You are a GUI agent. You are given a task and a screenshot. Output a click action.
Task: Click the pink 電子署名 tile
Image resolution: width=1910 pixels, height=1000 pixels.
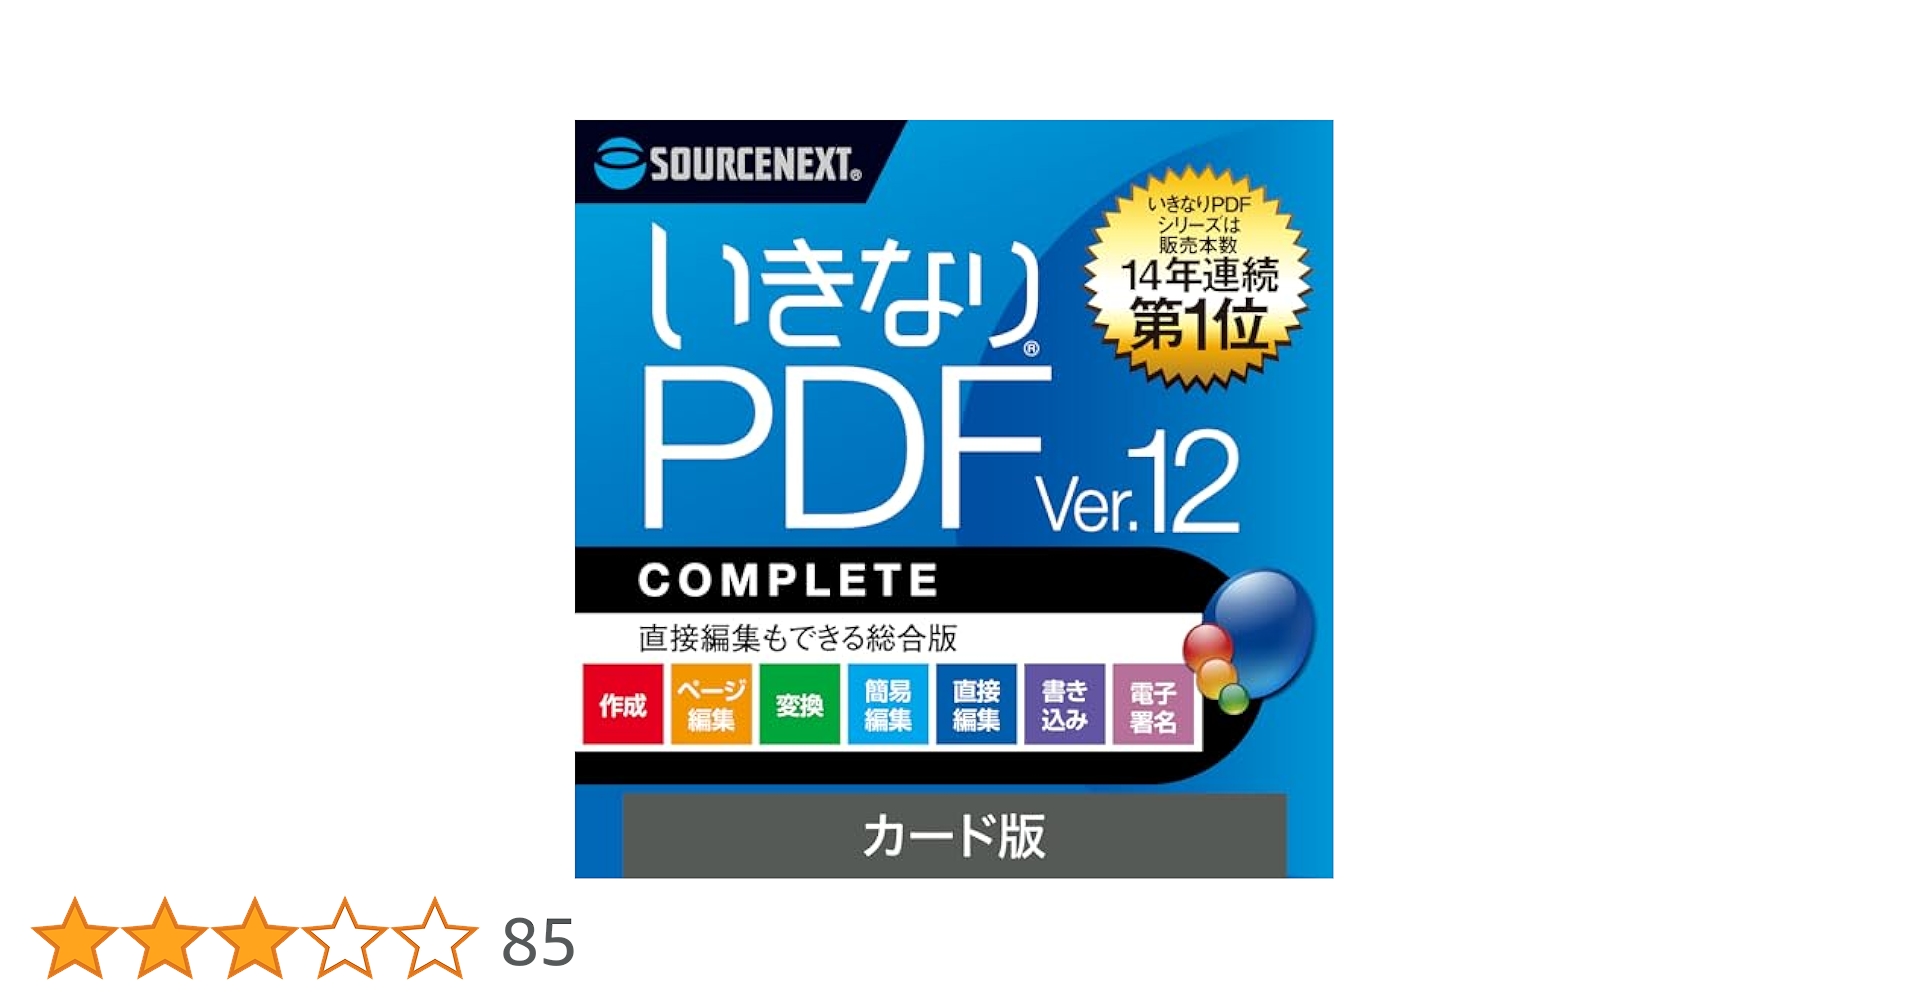coord(1153,704)
